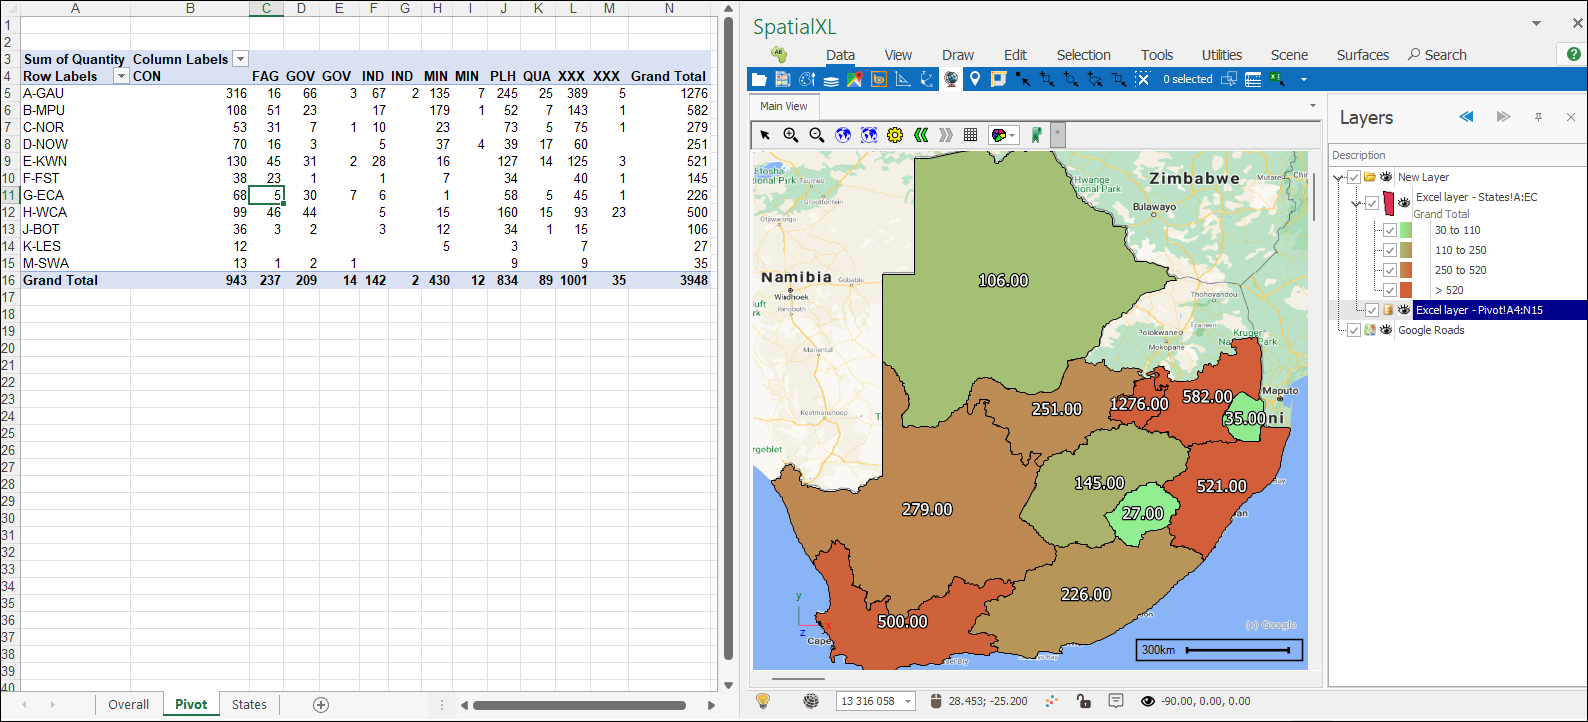Click the location pin marker tool
Image resolution: width=1588 pixels, height=722 pixels.
coord(975,79)
